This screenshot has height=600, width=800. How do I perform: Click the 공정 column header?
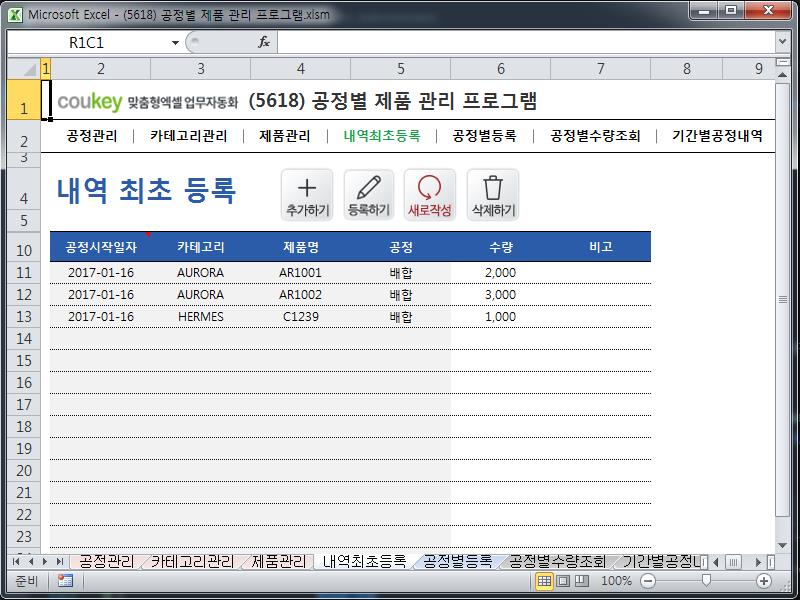[401, 247]
